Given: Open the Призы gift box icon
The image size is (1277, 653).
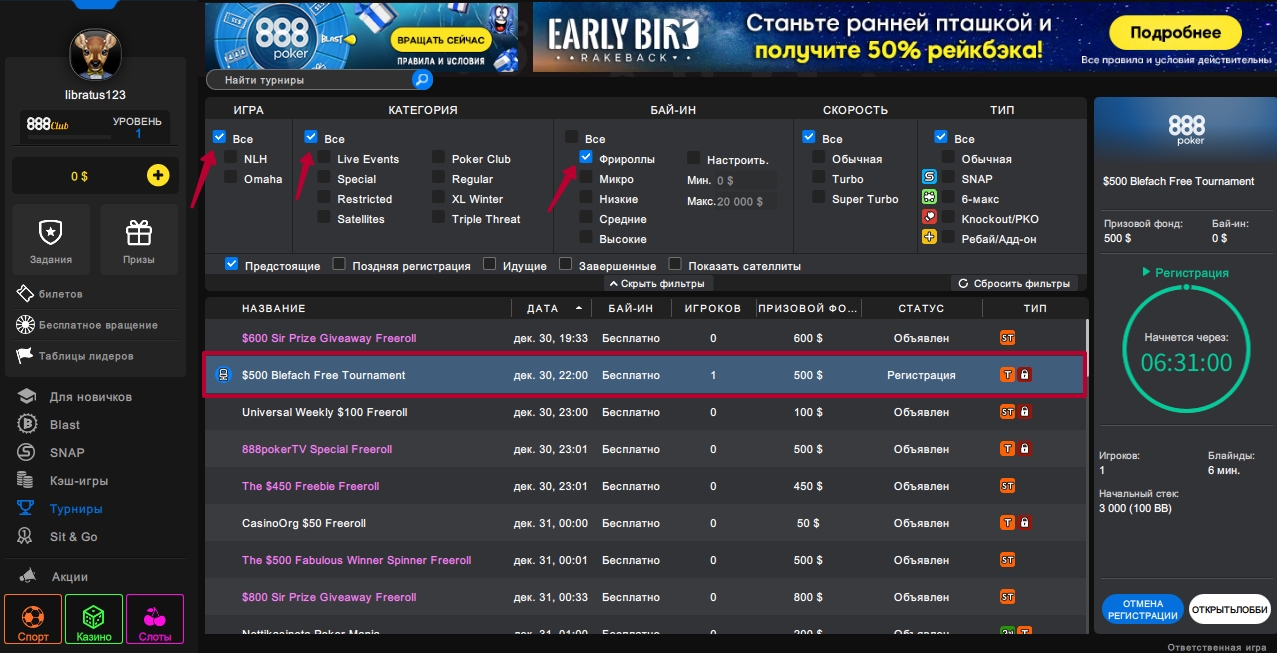Looking at the screenshot, I should 139,232.
